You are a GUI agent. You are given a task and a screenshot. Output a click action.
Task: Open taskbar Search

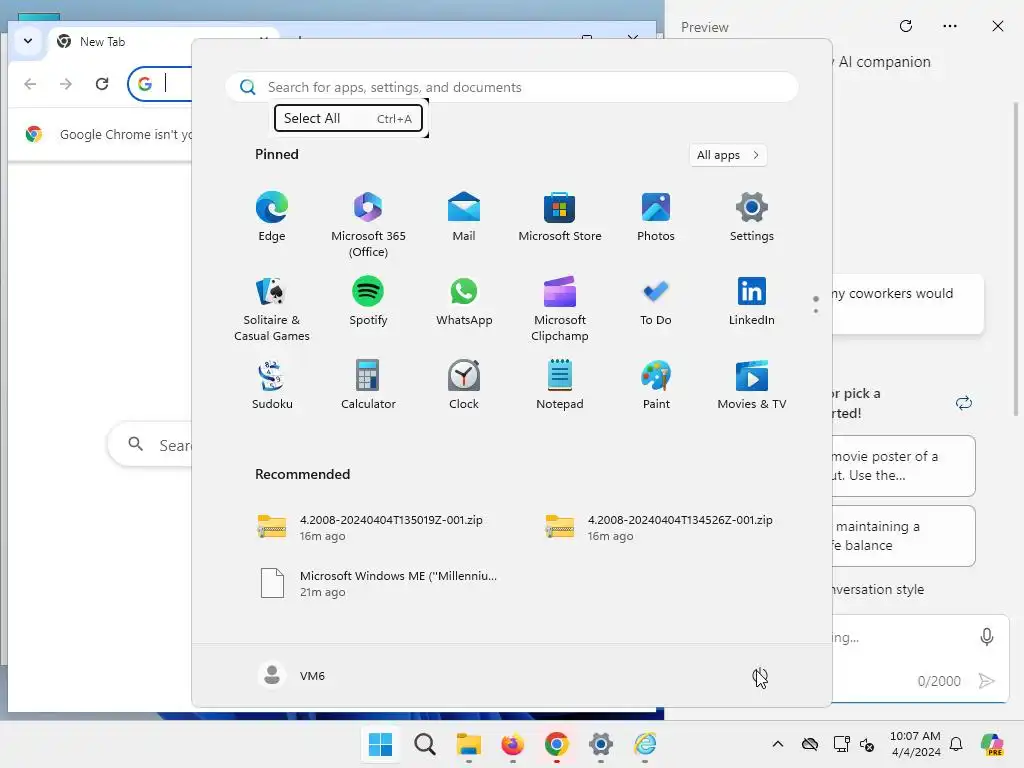coord(424,744)
